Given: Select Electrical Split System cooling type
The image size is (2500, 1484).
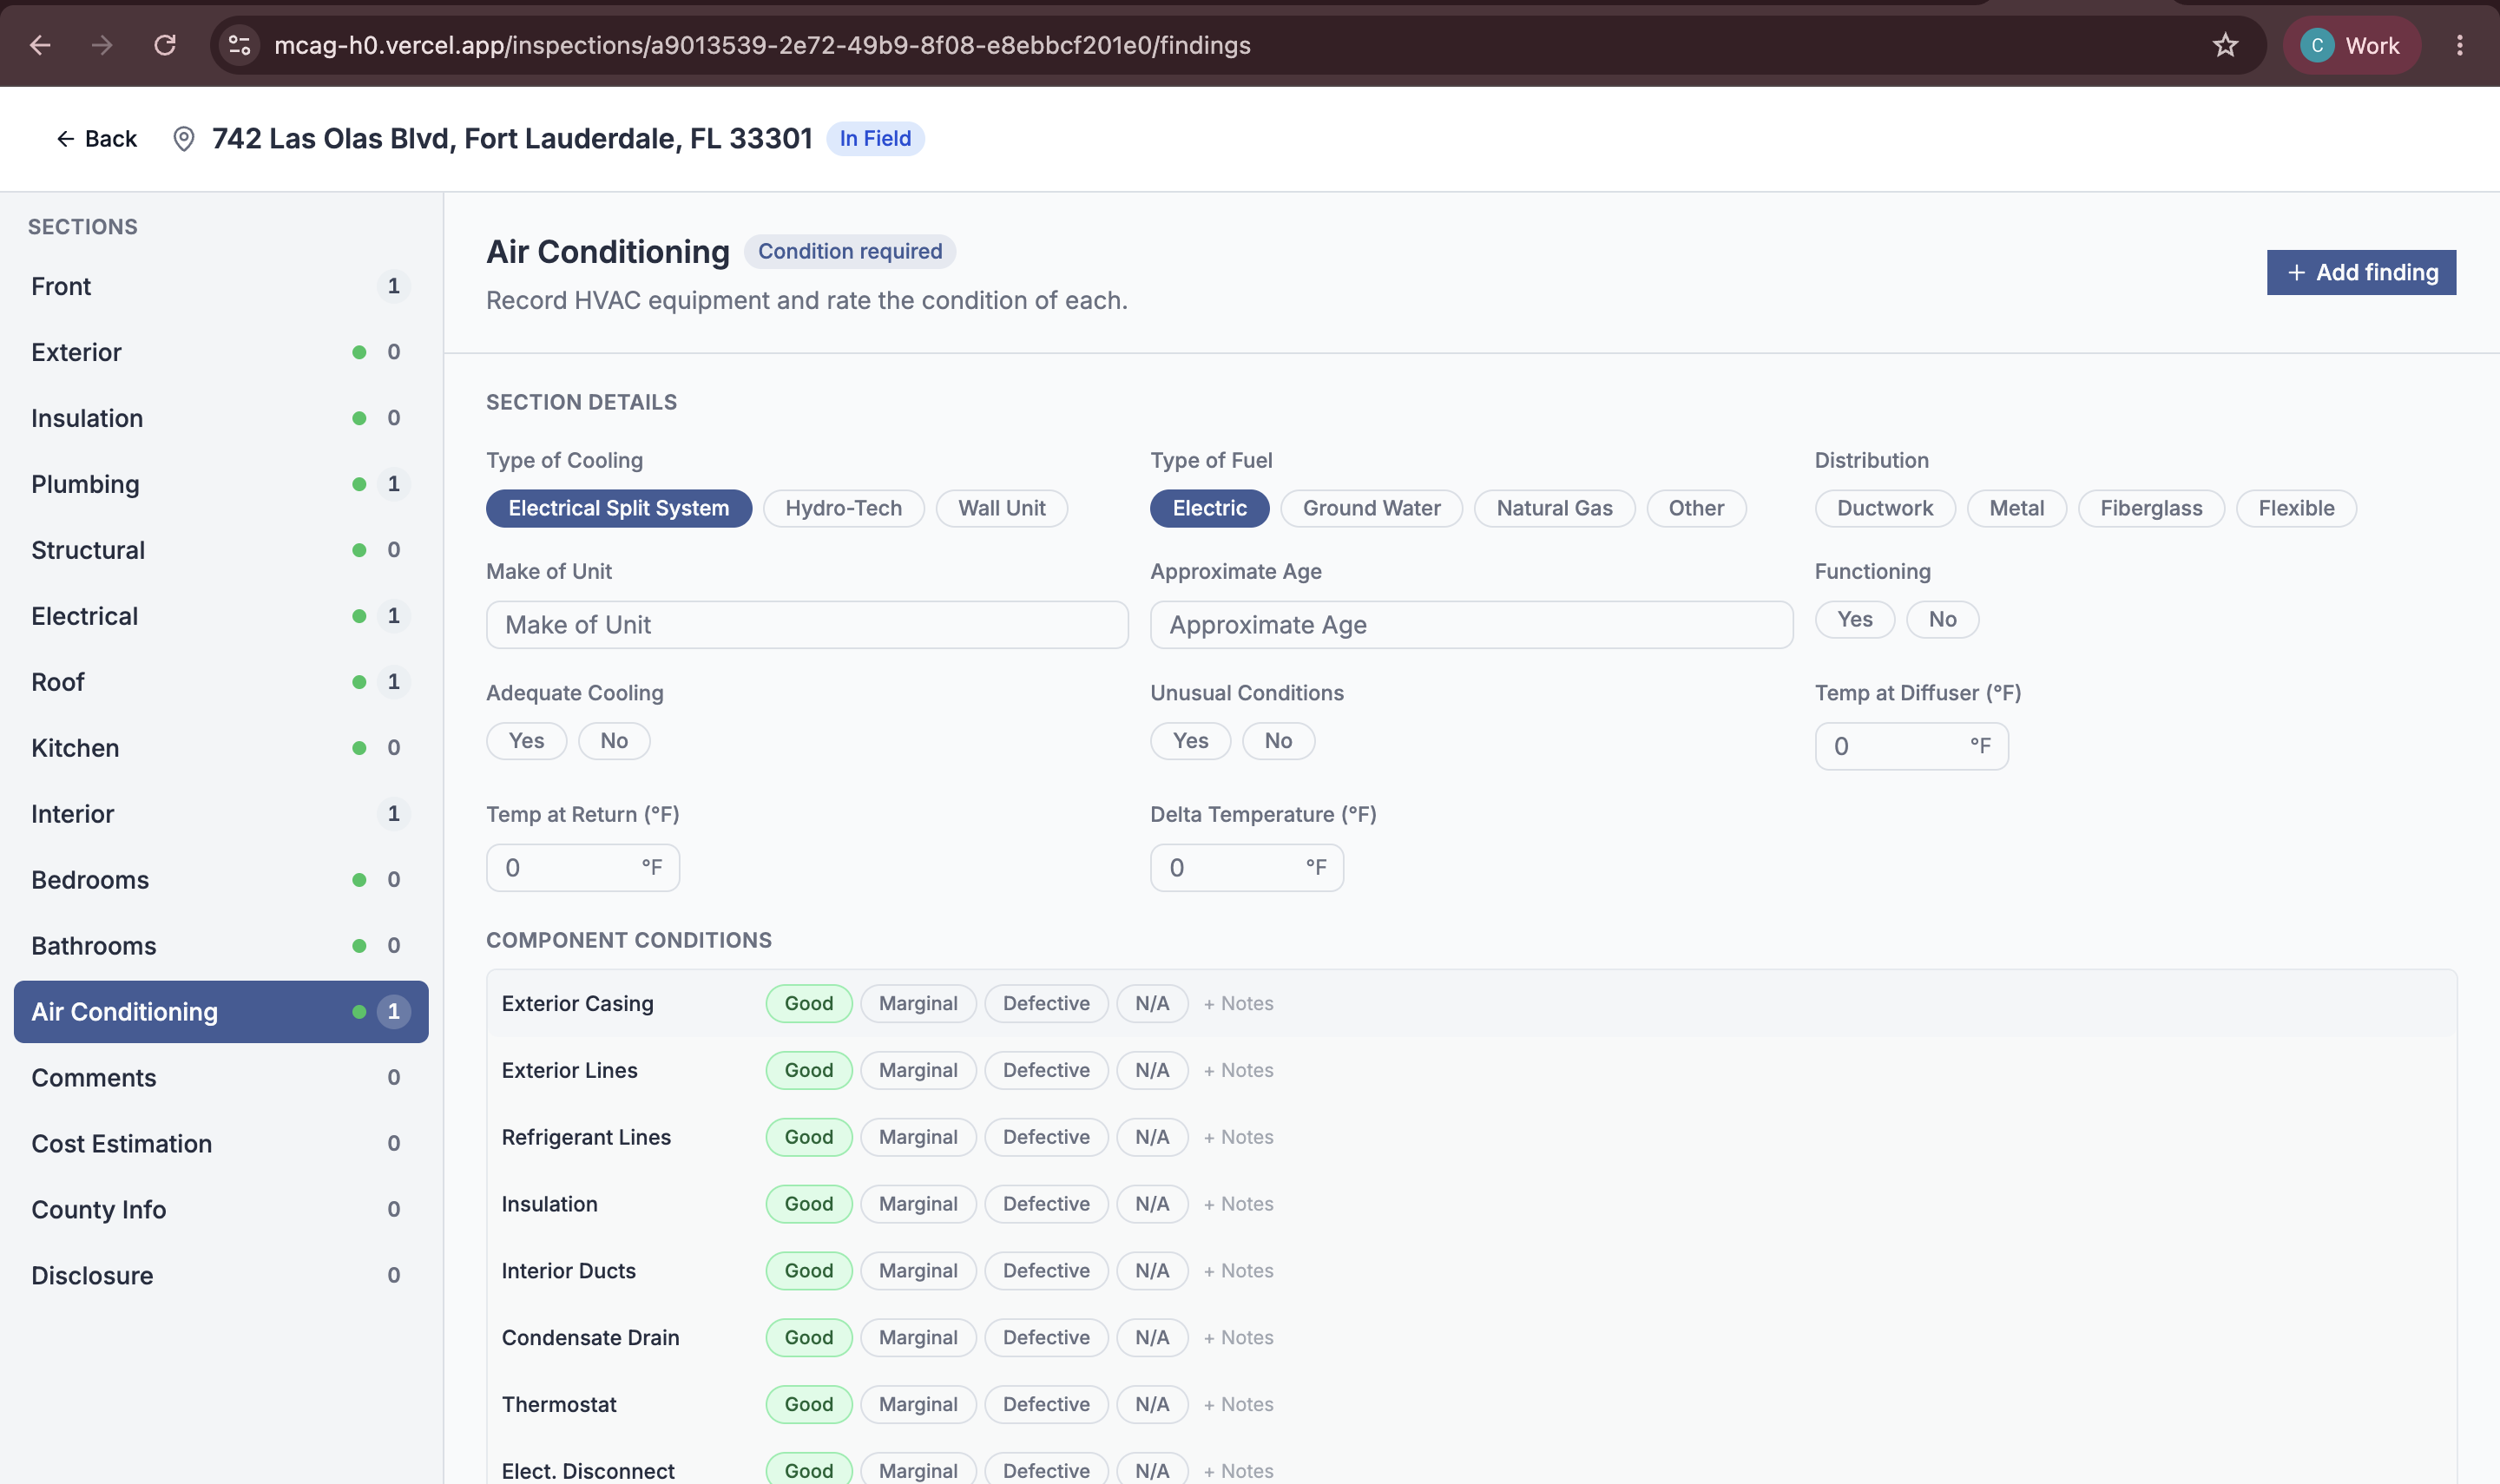Looking at the screenshot, I should [x=618, y=508].
